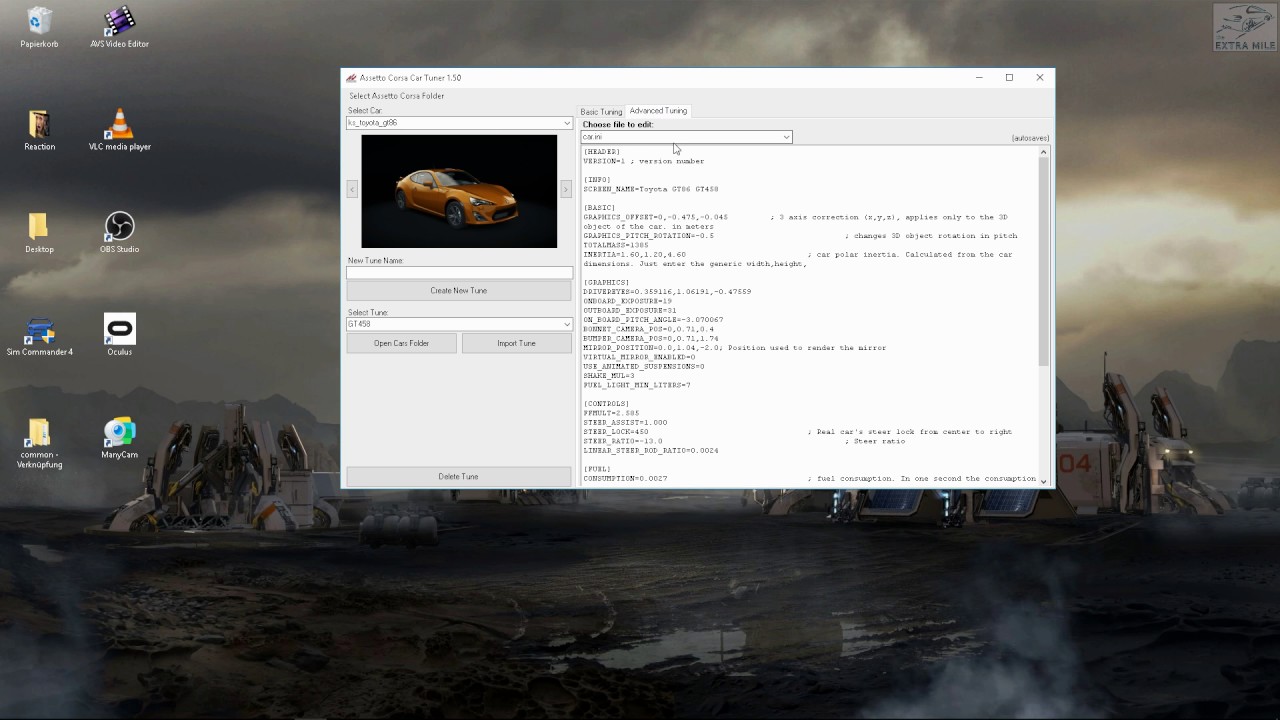
Task: Click the LINEAR_STEER_ROD_RATIO=0.0024 line
Action: point(651,451)
